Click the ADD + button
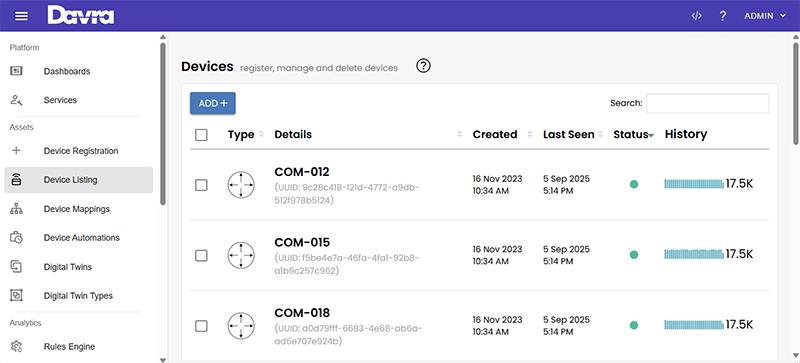 pyautogui.click(x=213, y=103)
